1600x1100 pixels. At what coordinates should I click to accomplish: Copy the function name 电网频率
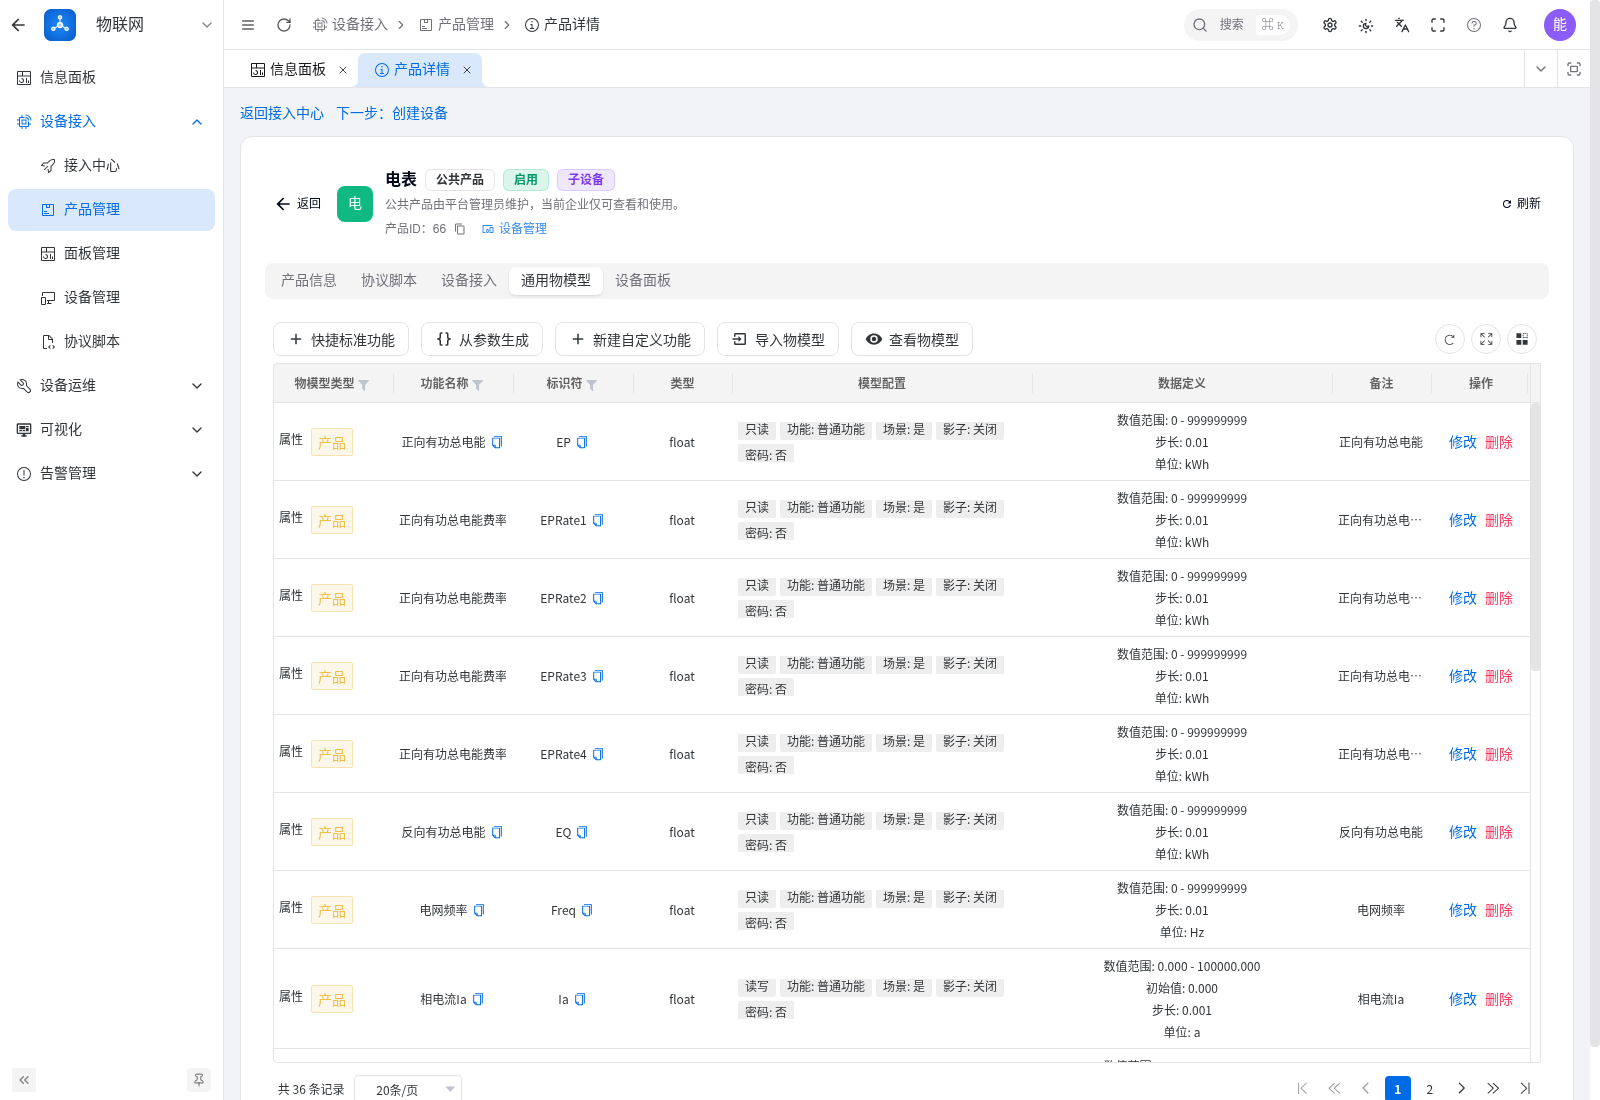point(479,910)
